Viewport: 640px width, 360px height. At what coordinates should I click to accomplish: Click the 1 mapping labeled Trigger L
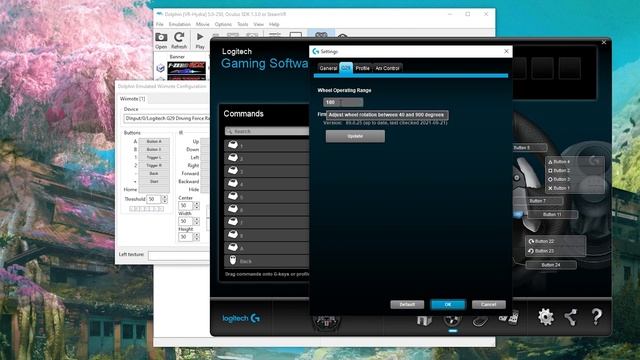[154, 158]
